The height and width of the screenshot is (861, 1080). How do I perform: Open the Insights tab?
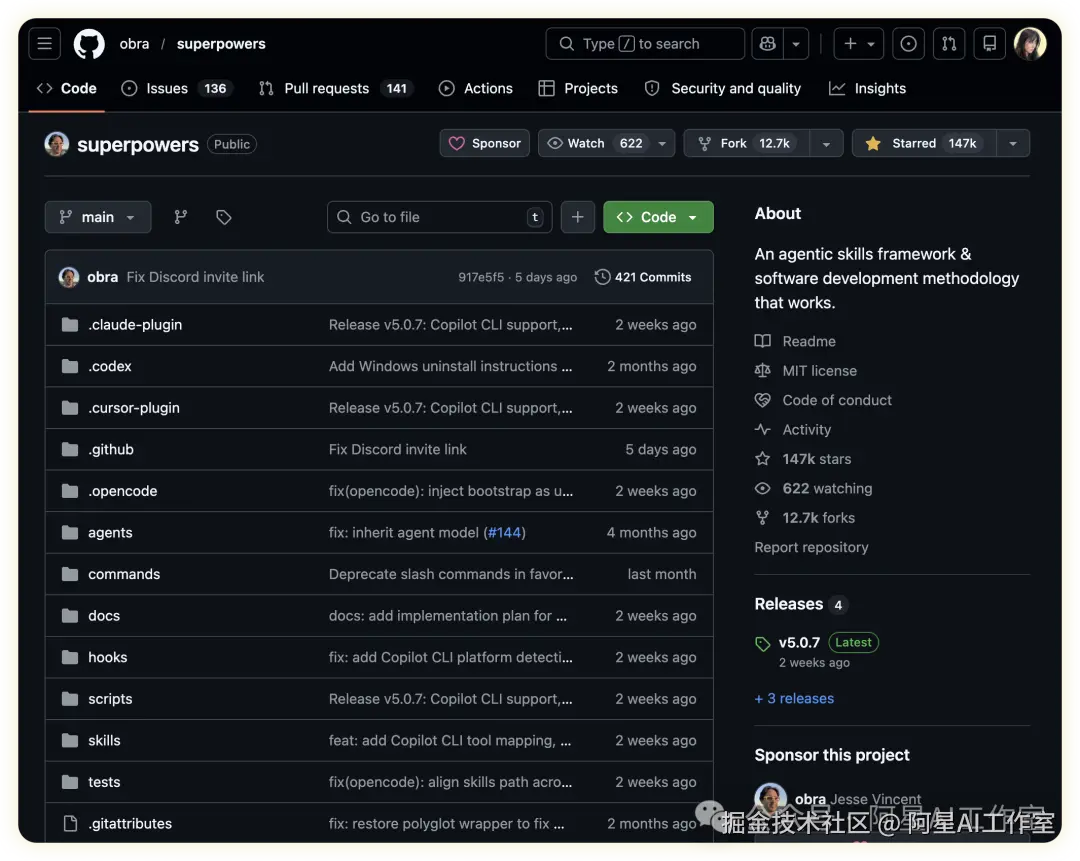click(867, 88)
